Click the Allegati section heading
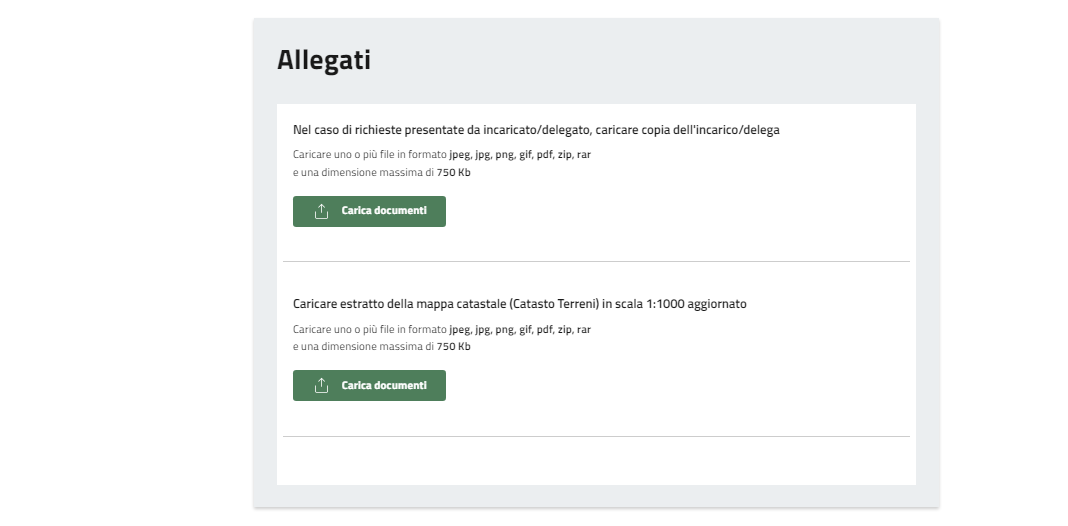The height and width of the screenshot is (526, 1068). (x=324, y=60)
